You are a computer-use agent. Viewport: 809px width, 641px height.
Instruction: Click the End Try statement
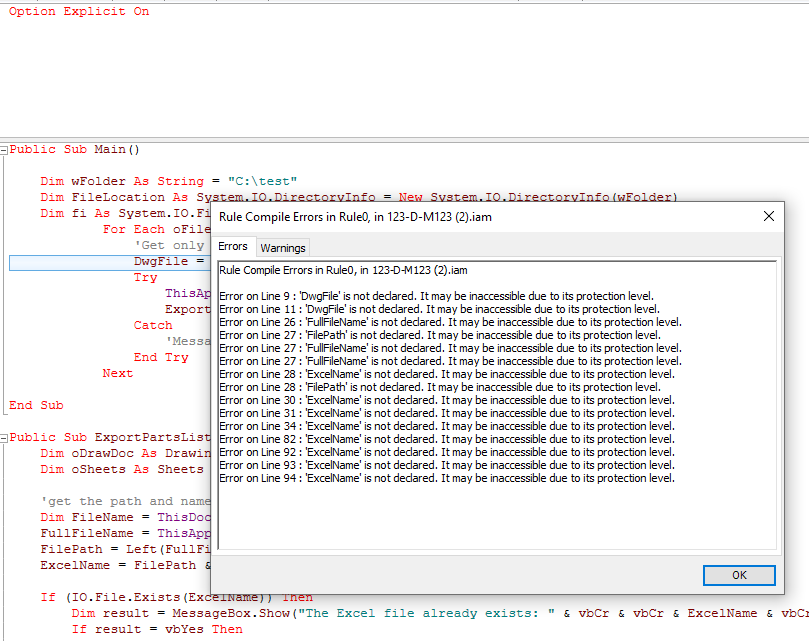(x=161, y=357)
